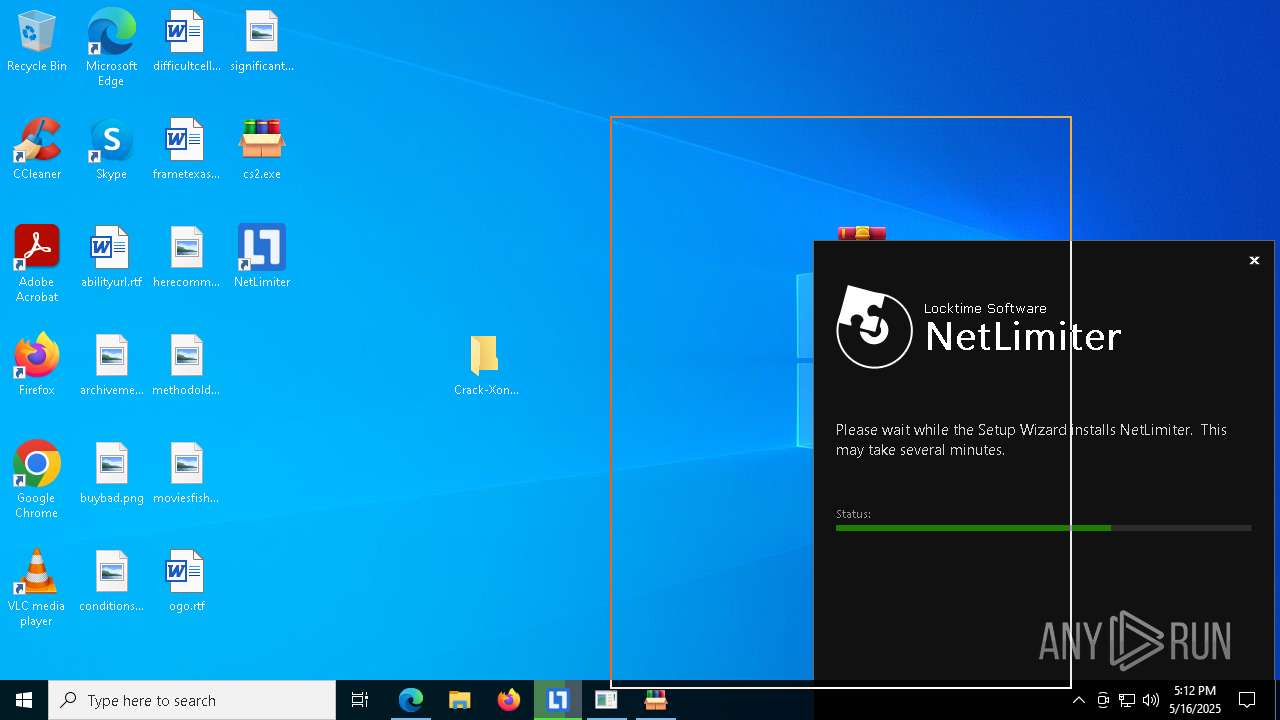Select the herecomm image file icon
Screen dimensions: 1280x720
pyautogui.click(x=186, y=258)
